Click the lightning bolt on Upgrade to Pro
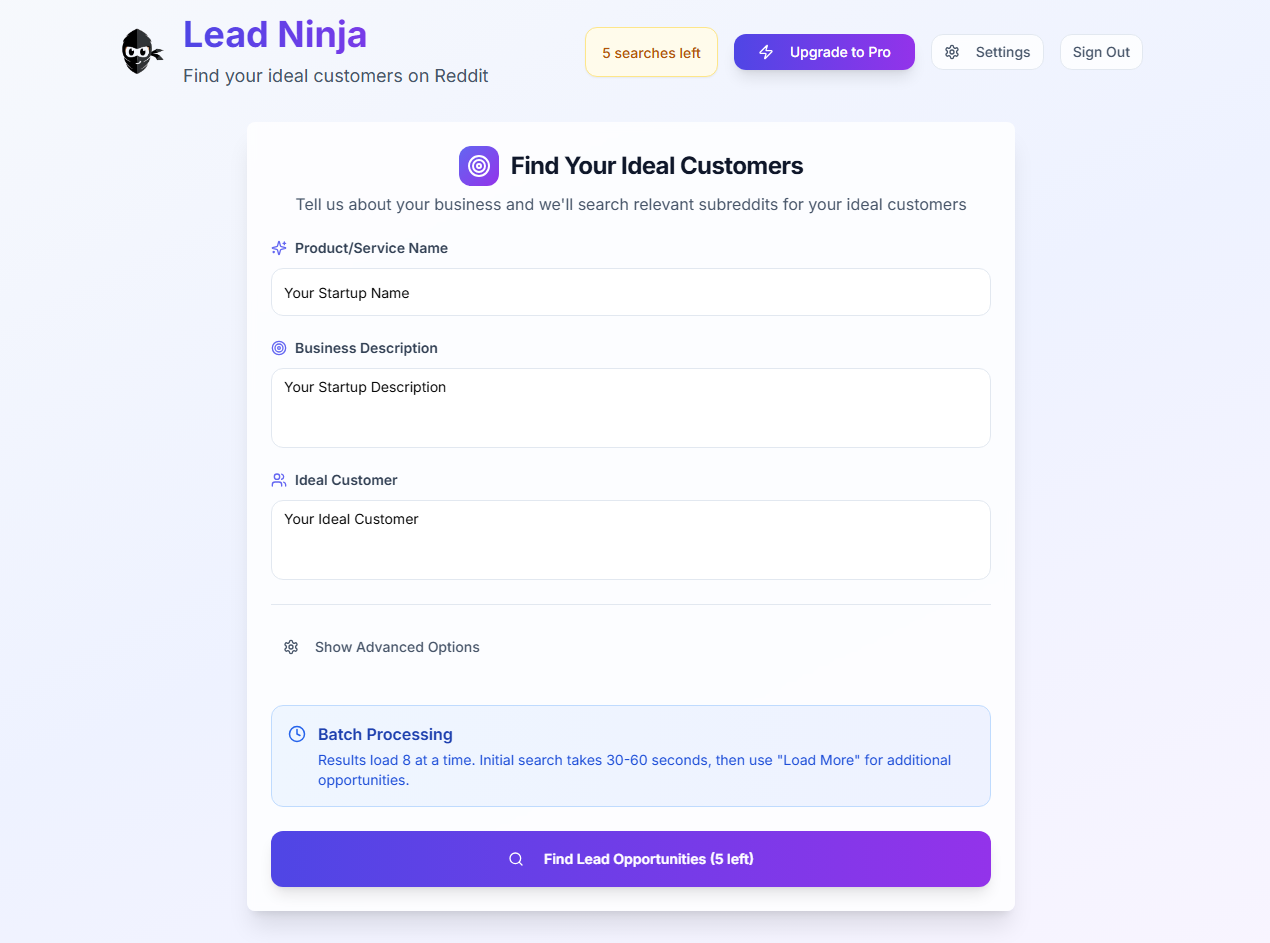The width and height of the screenshot is (1270, 943). (x=765, y=51)
